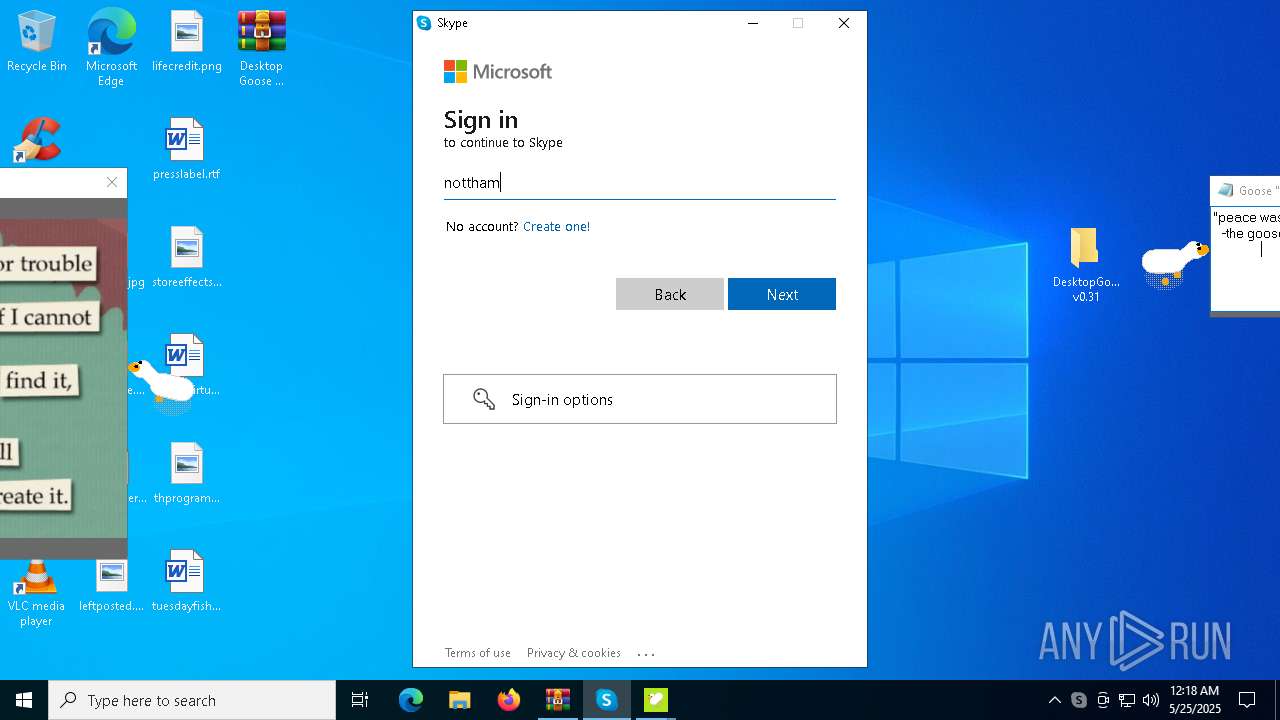Image resolution: width=1280 pixels, height=720 pixels.
Task: Launch Edge from the taskbar
Action: click(x=411, y=700)
